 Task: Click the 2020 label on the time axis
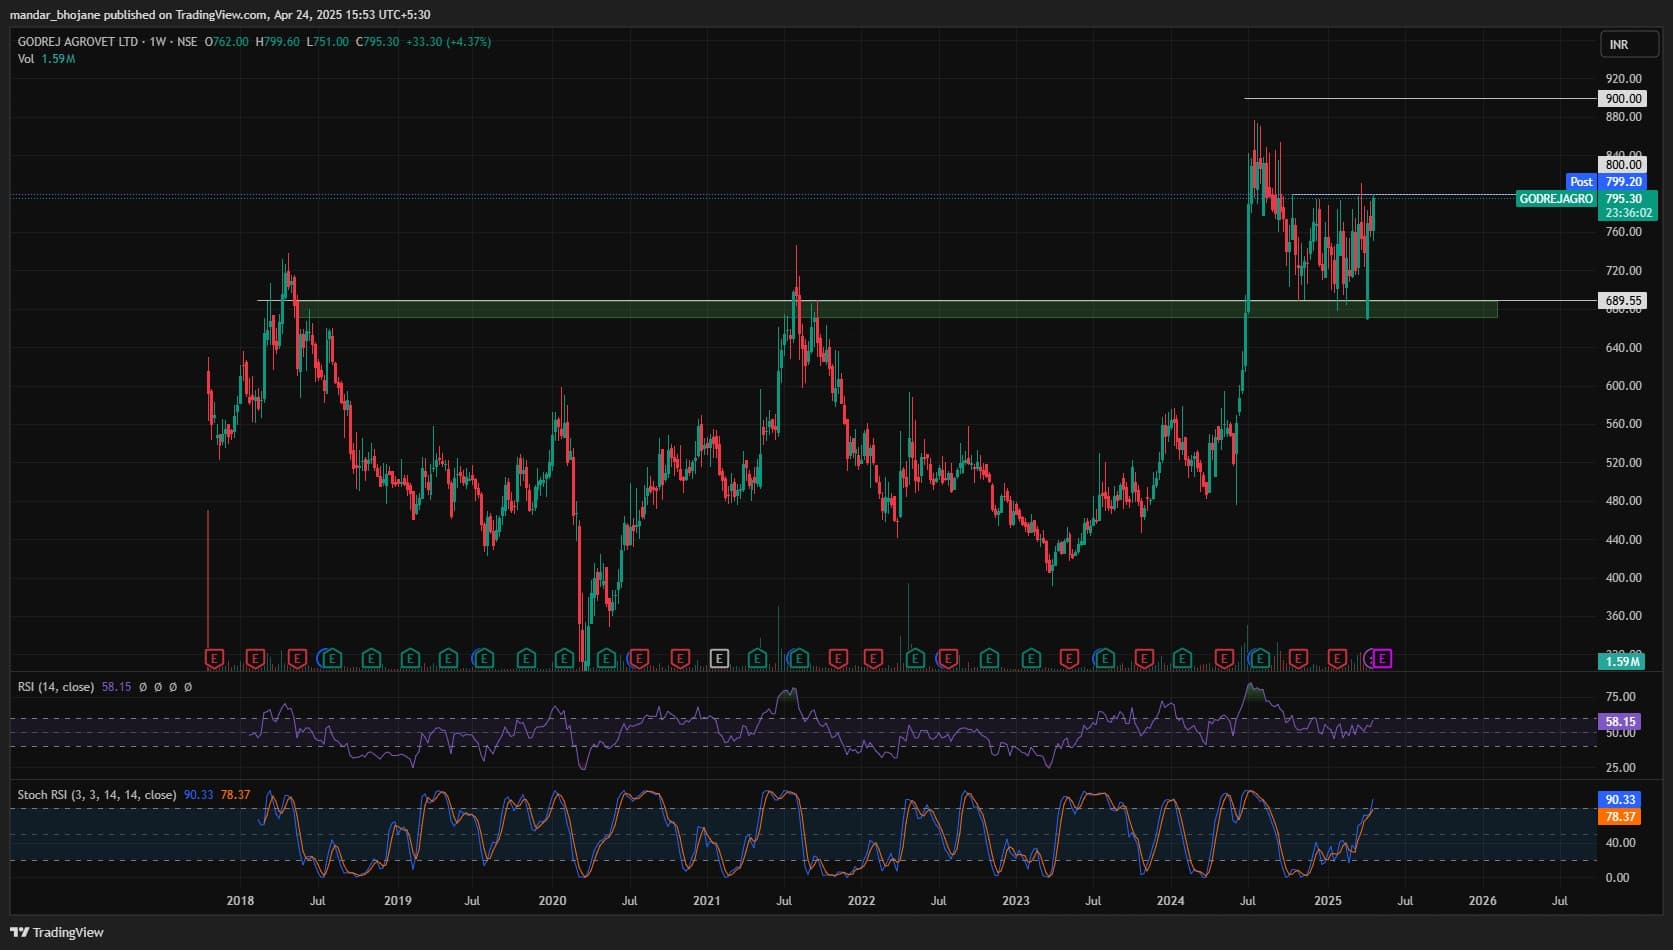tap(552, 901)
